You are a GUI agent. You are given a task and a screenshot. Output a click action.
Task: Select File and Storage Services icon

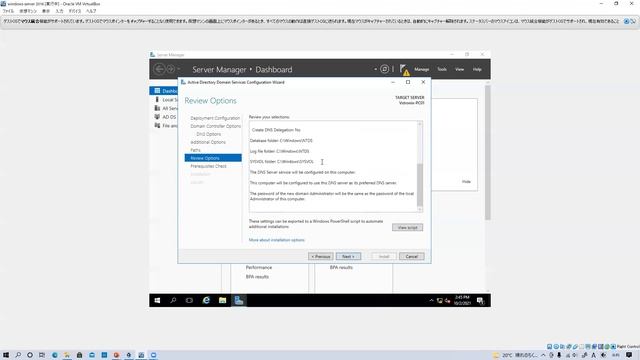157,125
